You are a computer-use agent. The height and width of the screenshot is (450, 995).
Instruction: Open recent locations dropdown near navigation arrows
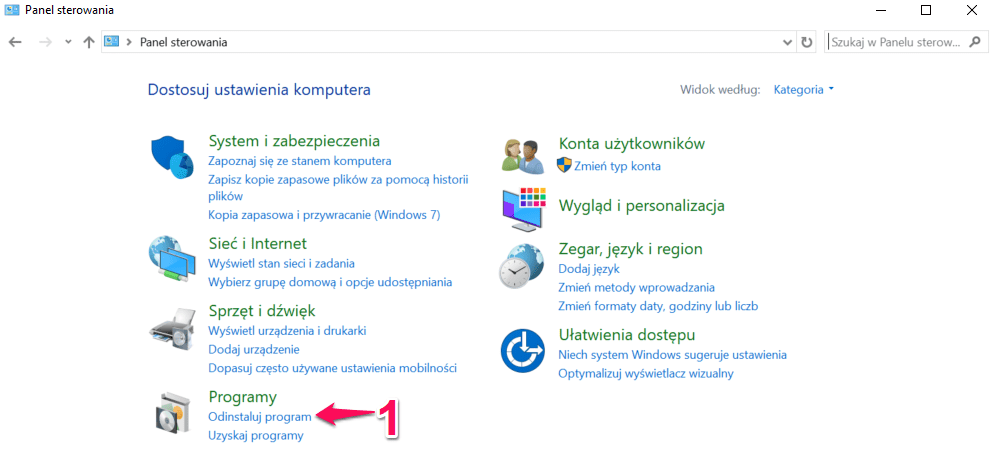point(68,42)
